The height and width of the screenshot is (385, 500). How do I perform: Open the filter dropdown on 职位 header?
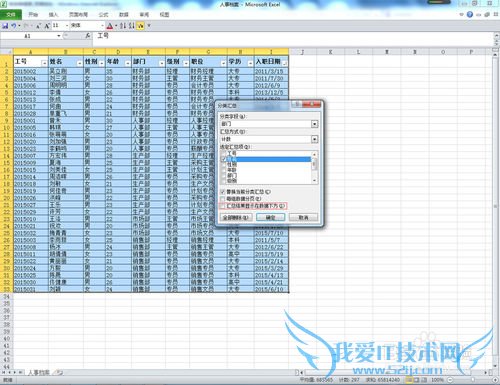[x=223, y=63]
